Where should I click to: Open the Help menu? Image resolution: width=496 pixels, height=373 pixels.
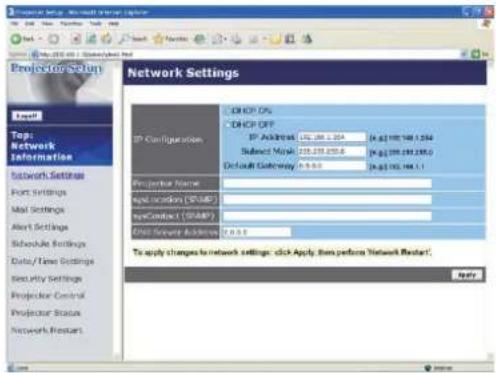point(114,24)
